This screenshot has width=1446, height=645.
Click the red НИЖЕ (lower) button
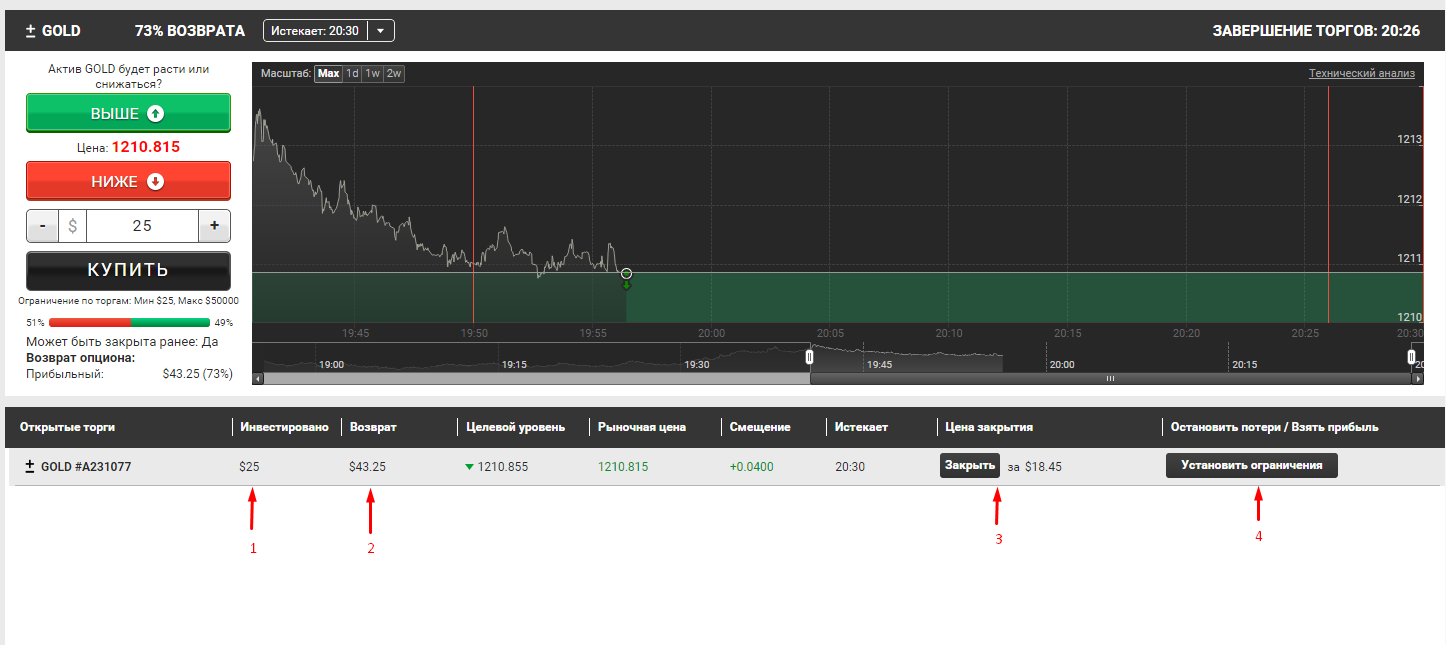(128, 181)
